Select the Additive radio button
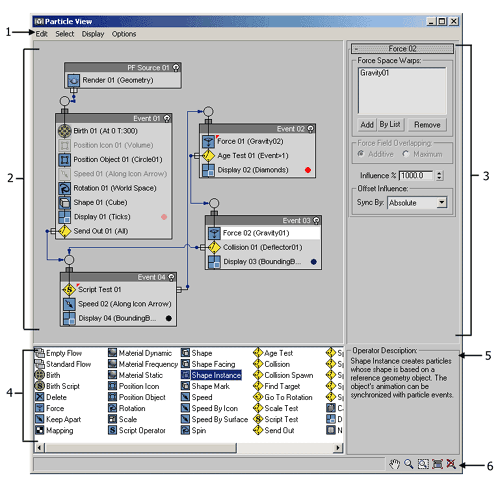500x480 pixels. [x=361, y=154]
